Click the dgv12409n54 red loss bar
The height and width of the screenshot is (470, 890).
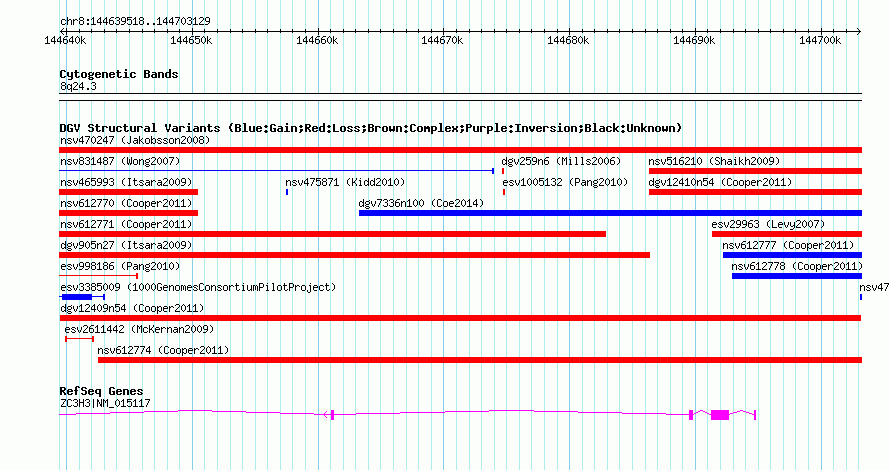click(x=460, y=318)
